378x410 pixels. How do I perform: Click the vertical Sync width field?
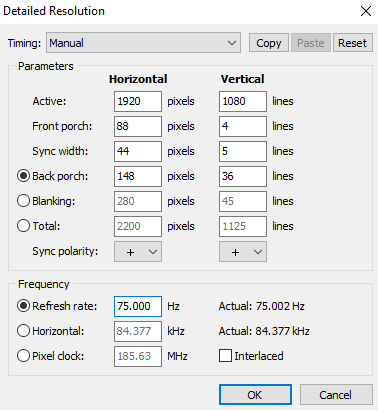pos(243,151)
